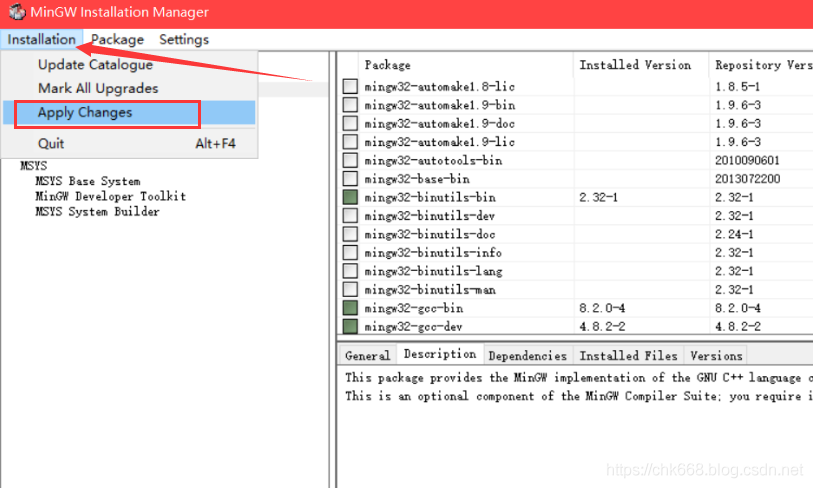Select the mingw32-binutils-info package name
The width and height of the screenshot is (813, 488).
click(433, 253)
